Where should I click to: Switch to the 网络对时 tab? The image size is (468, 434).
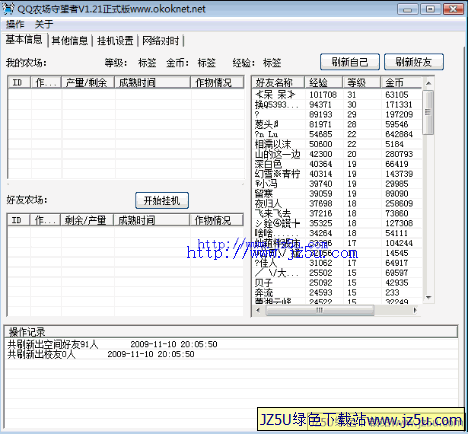[160, 41]
